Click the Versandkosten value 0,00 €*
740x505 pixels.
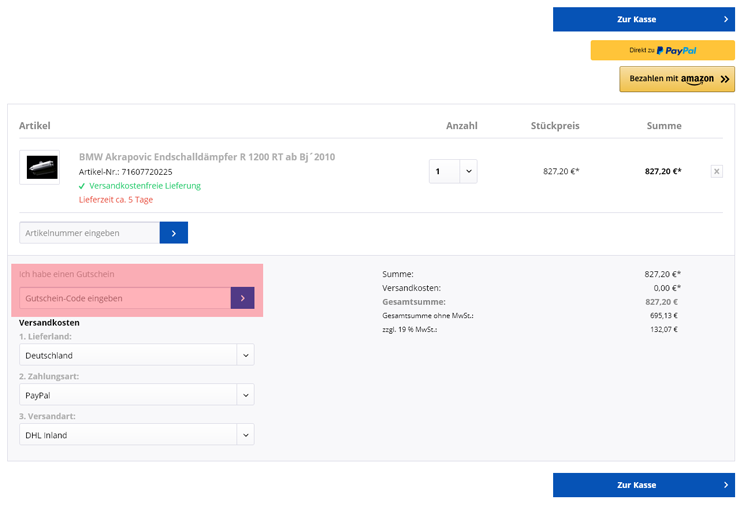(667, 288)
